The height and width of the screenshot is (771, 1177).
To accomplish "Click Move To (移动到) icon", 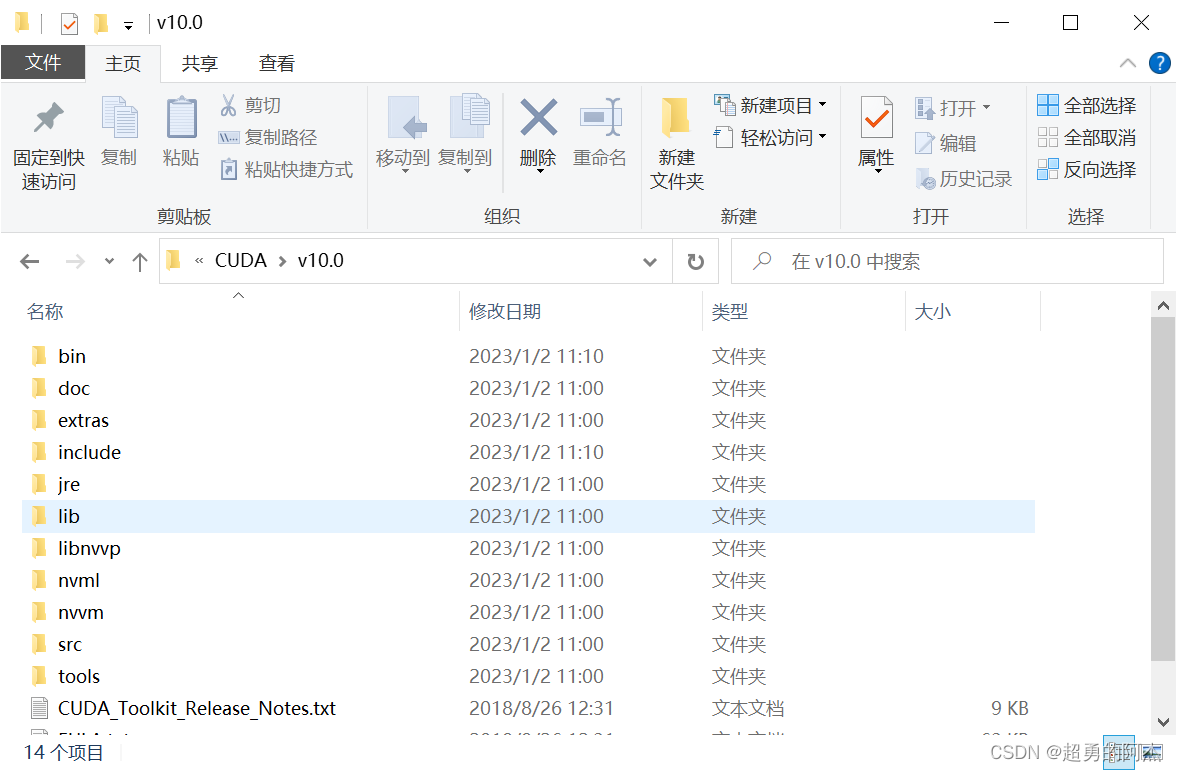I will tap(406, 118).
